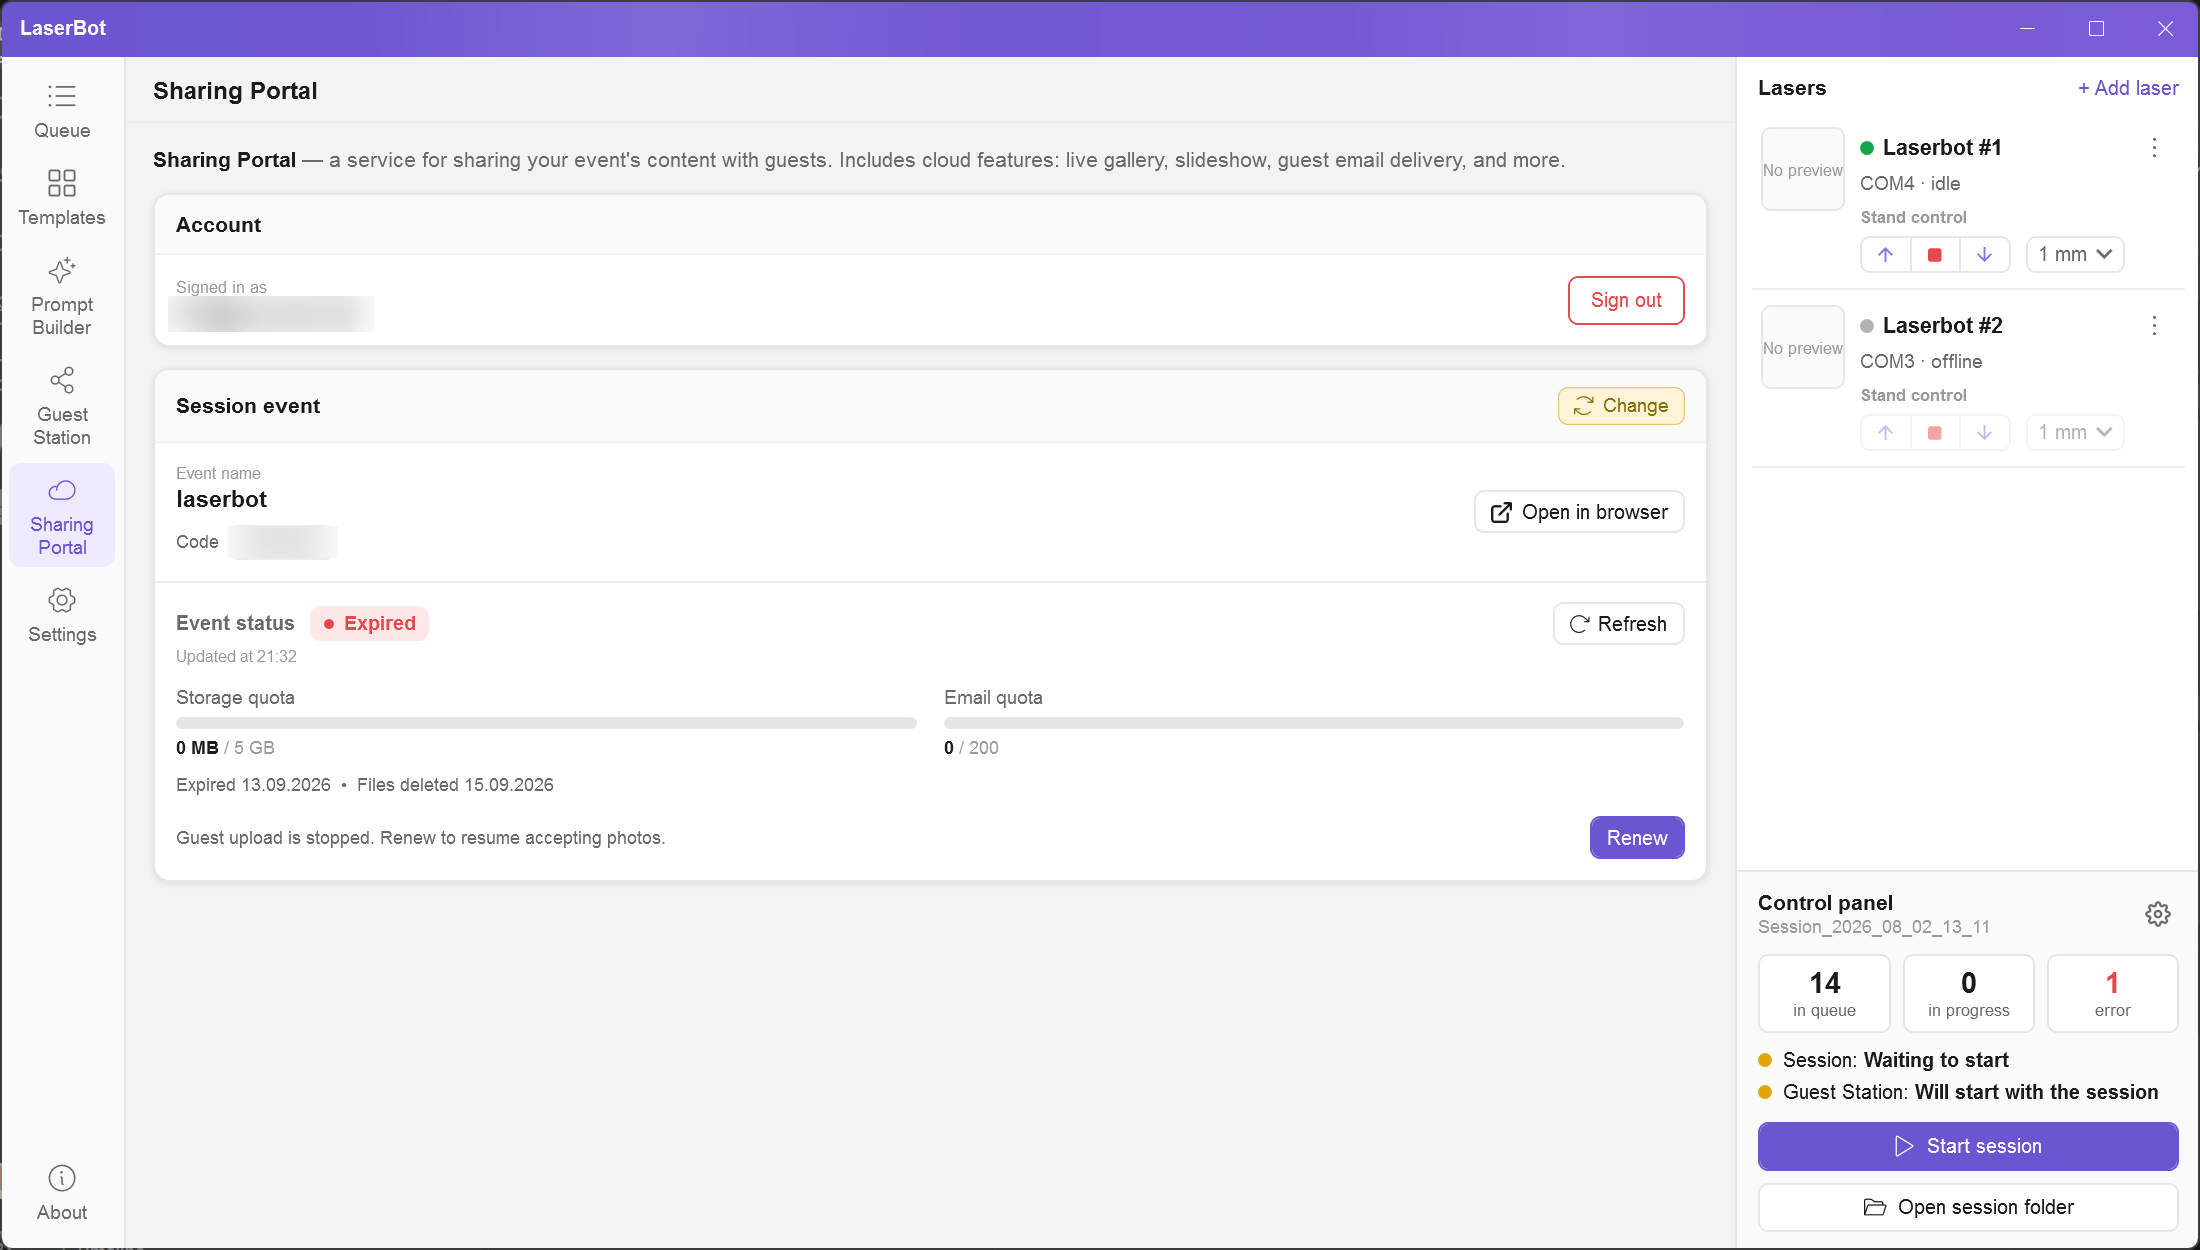The image size is (2200, 1250).
Task: Stop Laserbot #2 stand movement
Action: tap(1935, 433)
